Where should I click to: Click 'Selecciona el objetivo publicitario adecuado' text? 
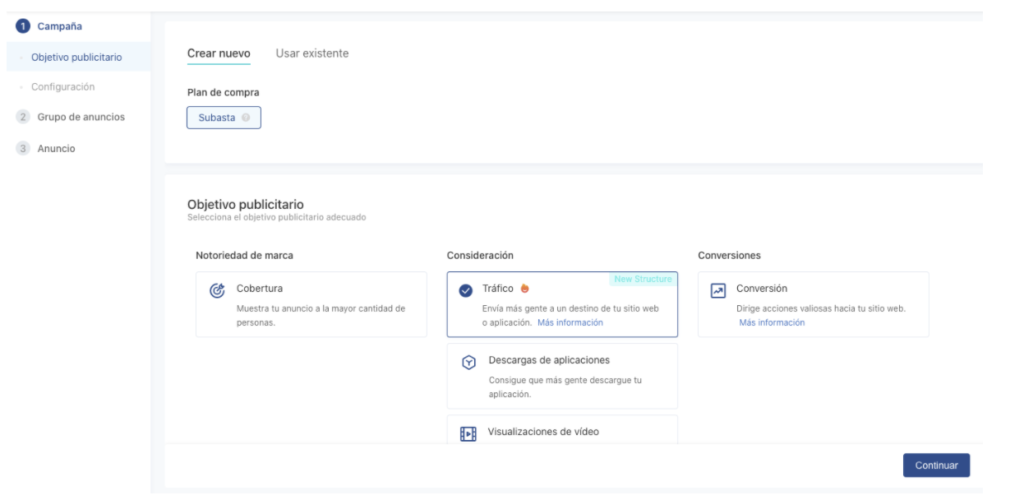[x=276, y=217]
